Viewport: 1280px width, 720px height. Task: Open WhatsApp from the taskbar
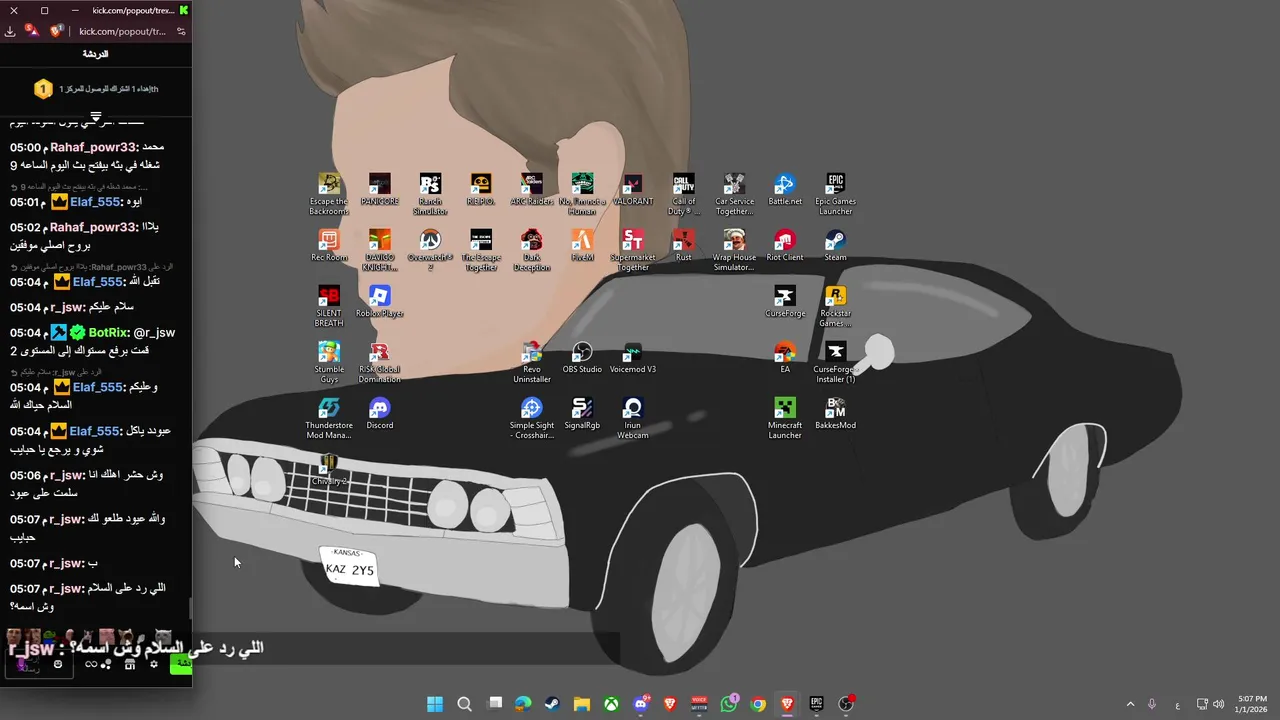point(729,704)
